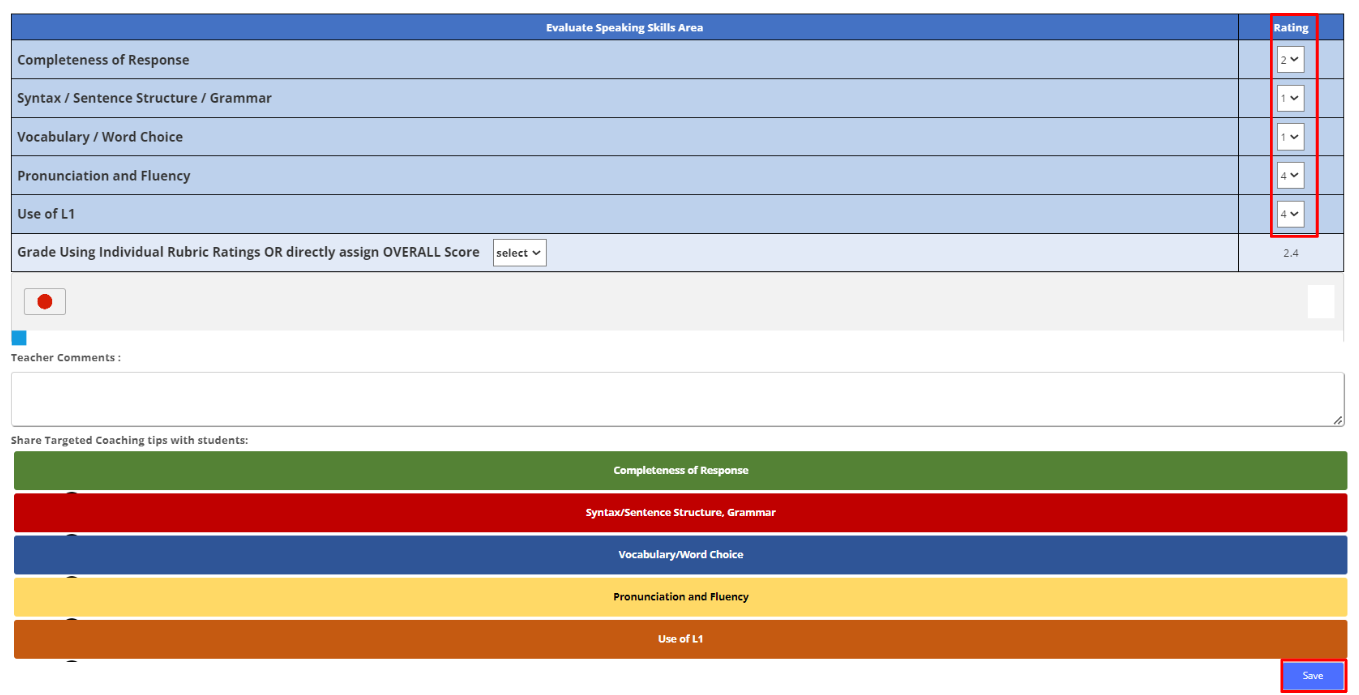Open the OVERALL Score select dropdown
The height and width of the screenshot is (695, 1359).
tap(519, 253)
